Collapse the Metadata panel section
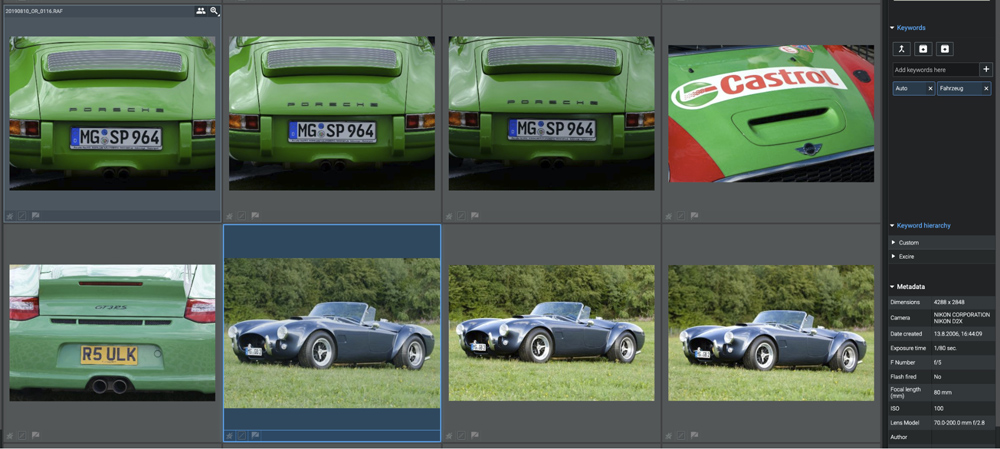1000x449 pixels. 892,287
